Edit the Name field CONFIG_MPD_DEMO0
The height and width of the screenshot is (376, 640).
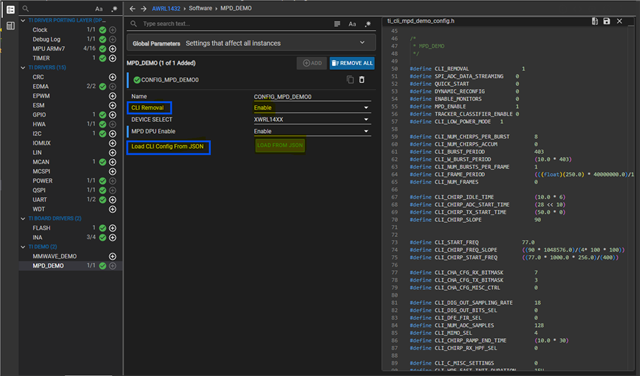pos(312,97)
